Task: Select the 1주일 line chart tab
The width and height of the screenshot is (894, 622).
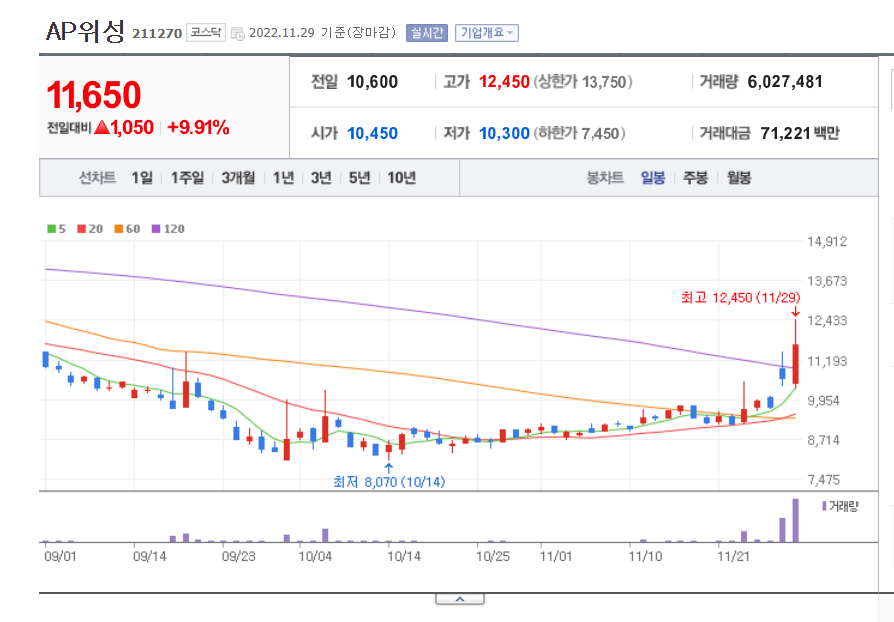Action: click(187, 178)
